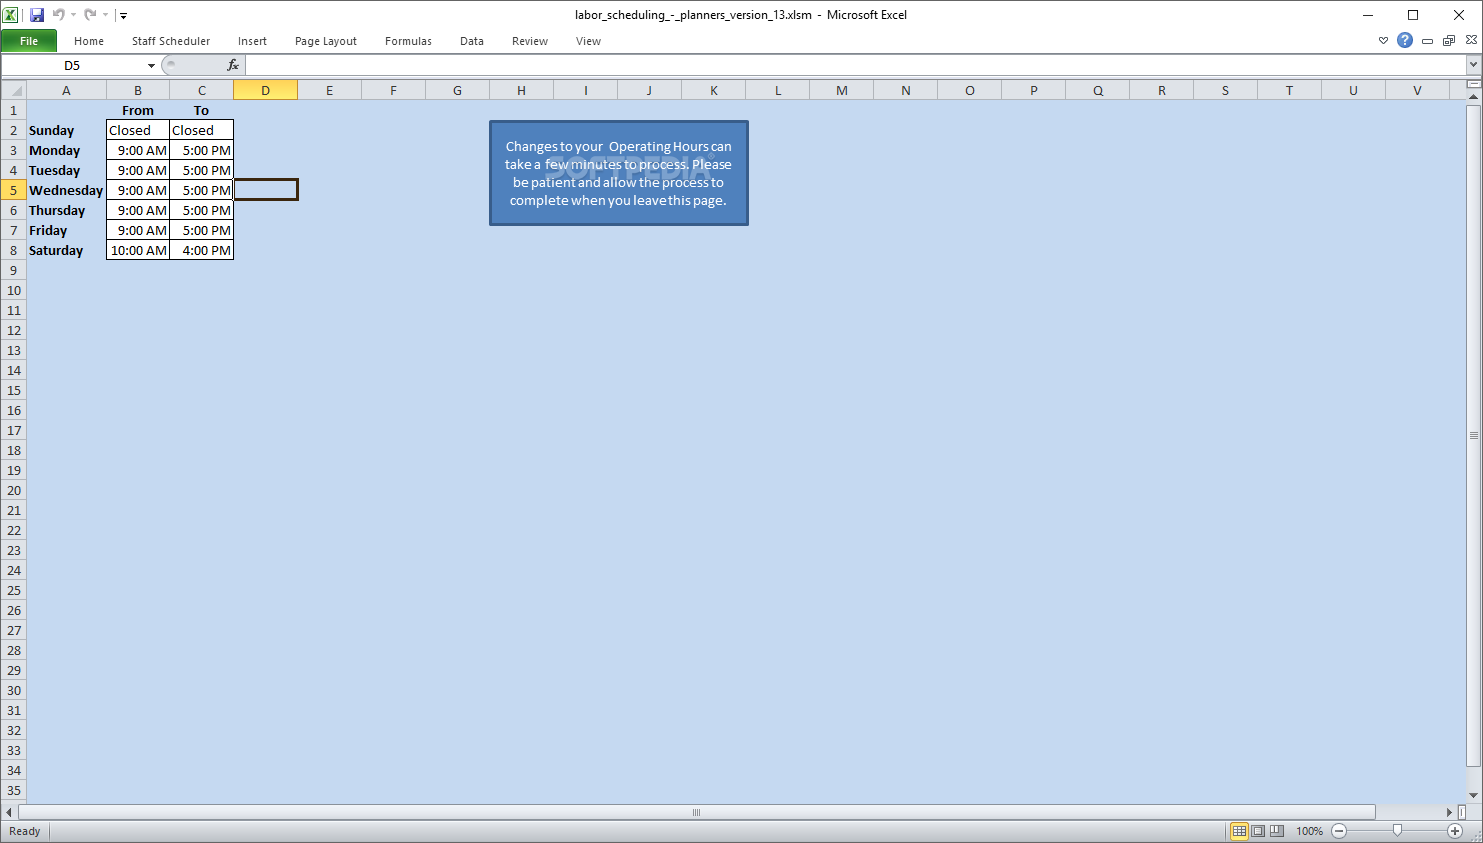Adjust the zoom slider handle

(x=1397, y=831)
